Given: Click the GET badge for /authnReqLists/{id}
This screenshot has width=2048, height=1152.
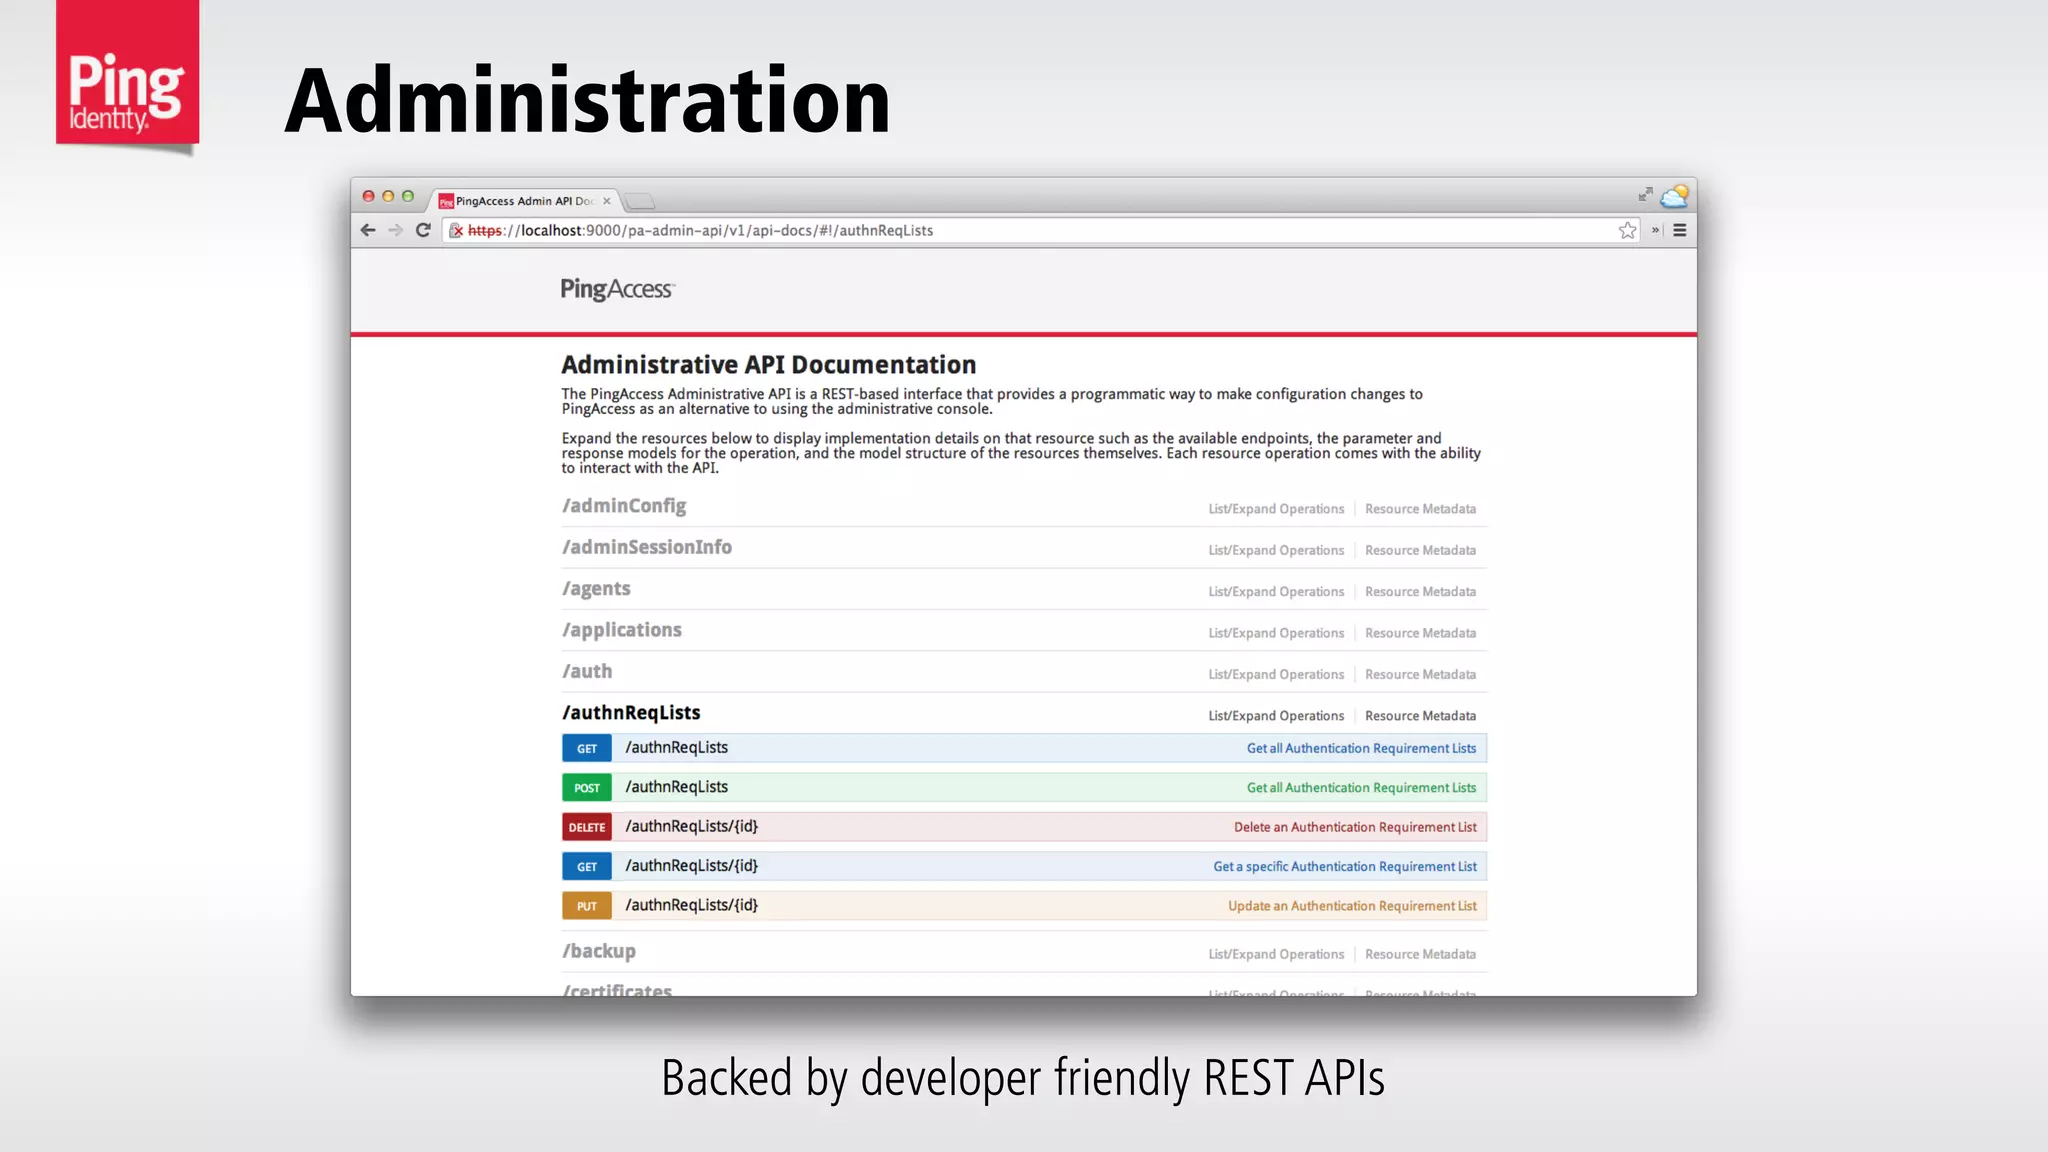Looking at the screenshot, I should click(x=587, y=867).
